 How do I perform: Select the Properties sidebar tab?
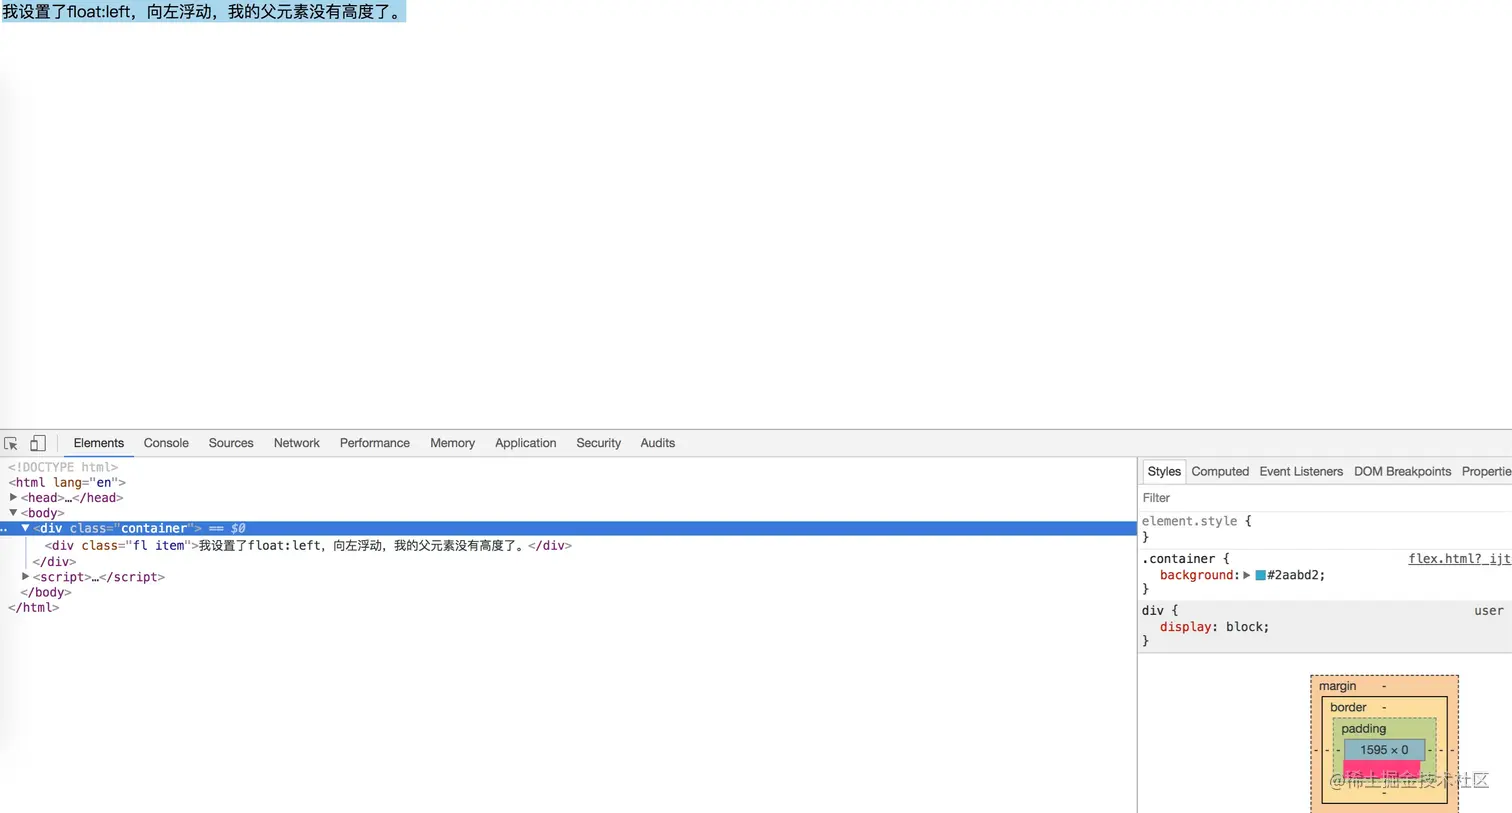coord(1486,471)
